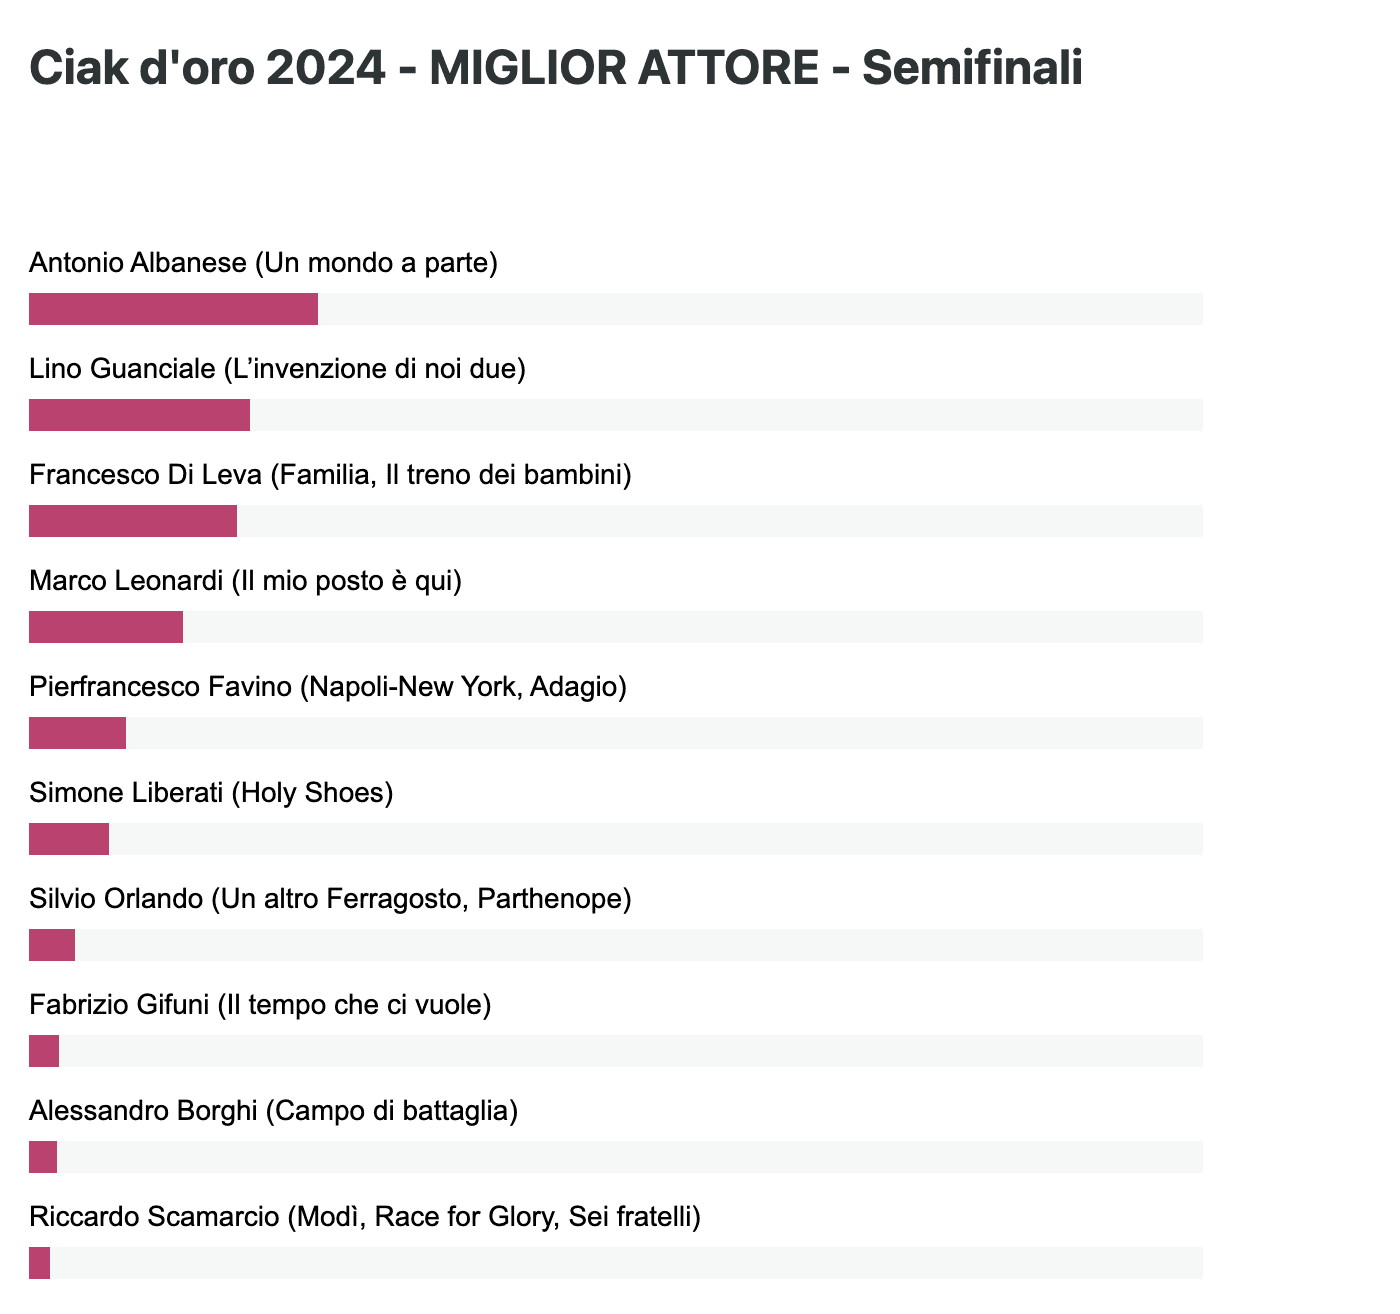1400x1314 pixels.
Task: Click the Ciak d'oro 2024 poll title
Action: pos(556,69)
